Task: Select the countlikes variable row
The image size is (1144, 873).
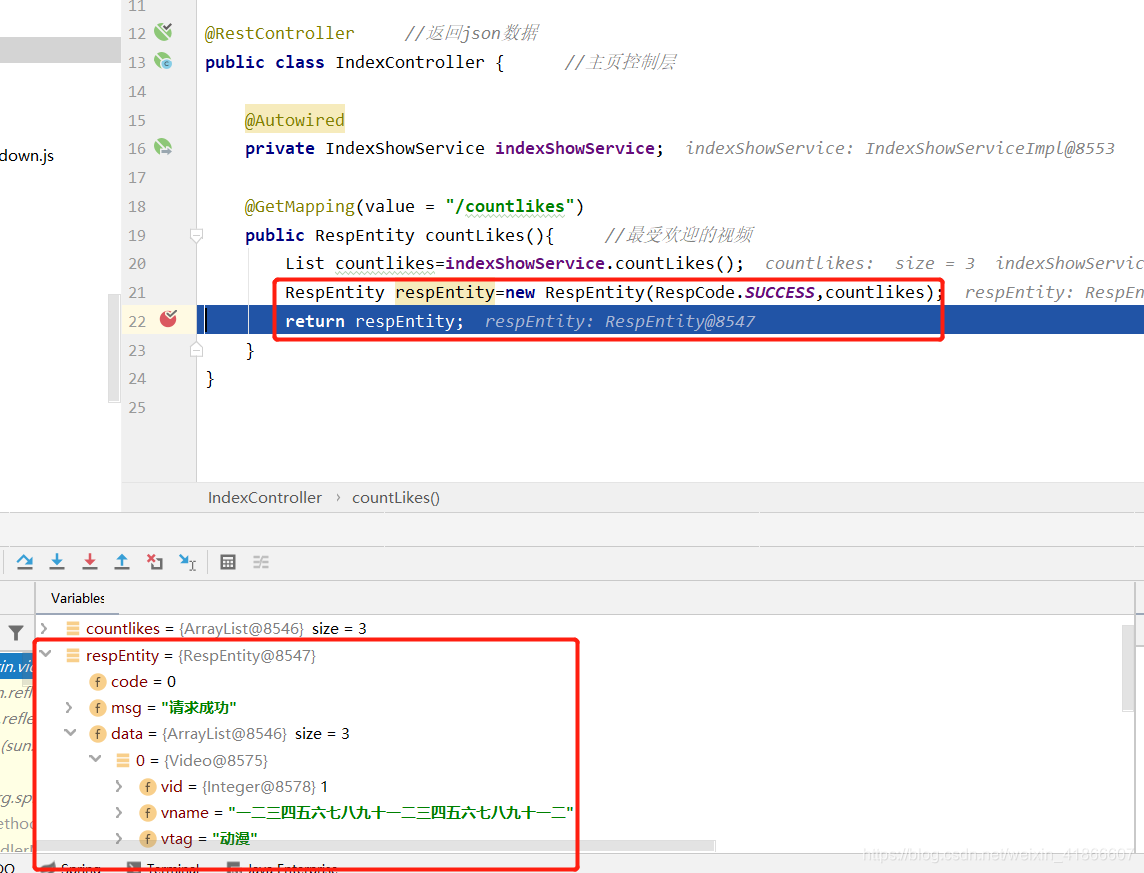Action: tap(584, 628)
